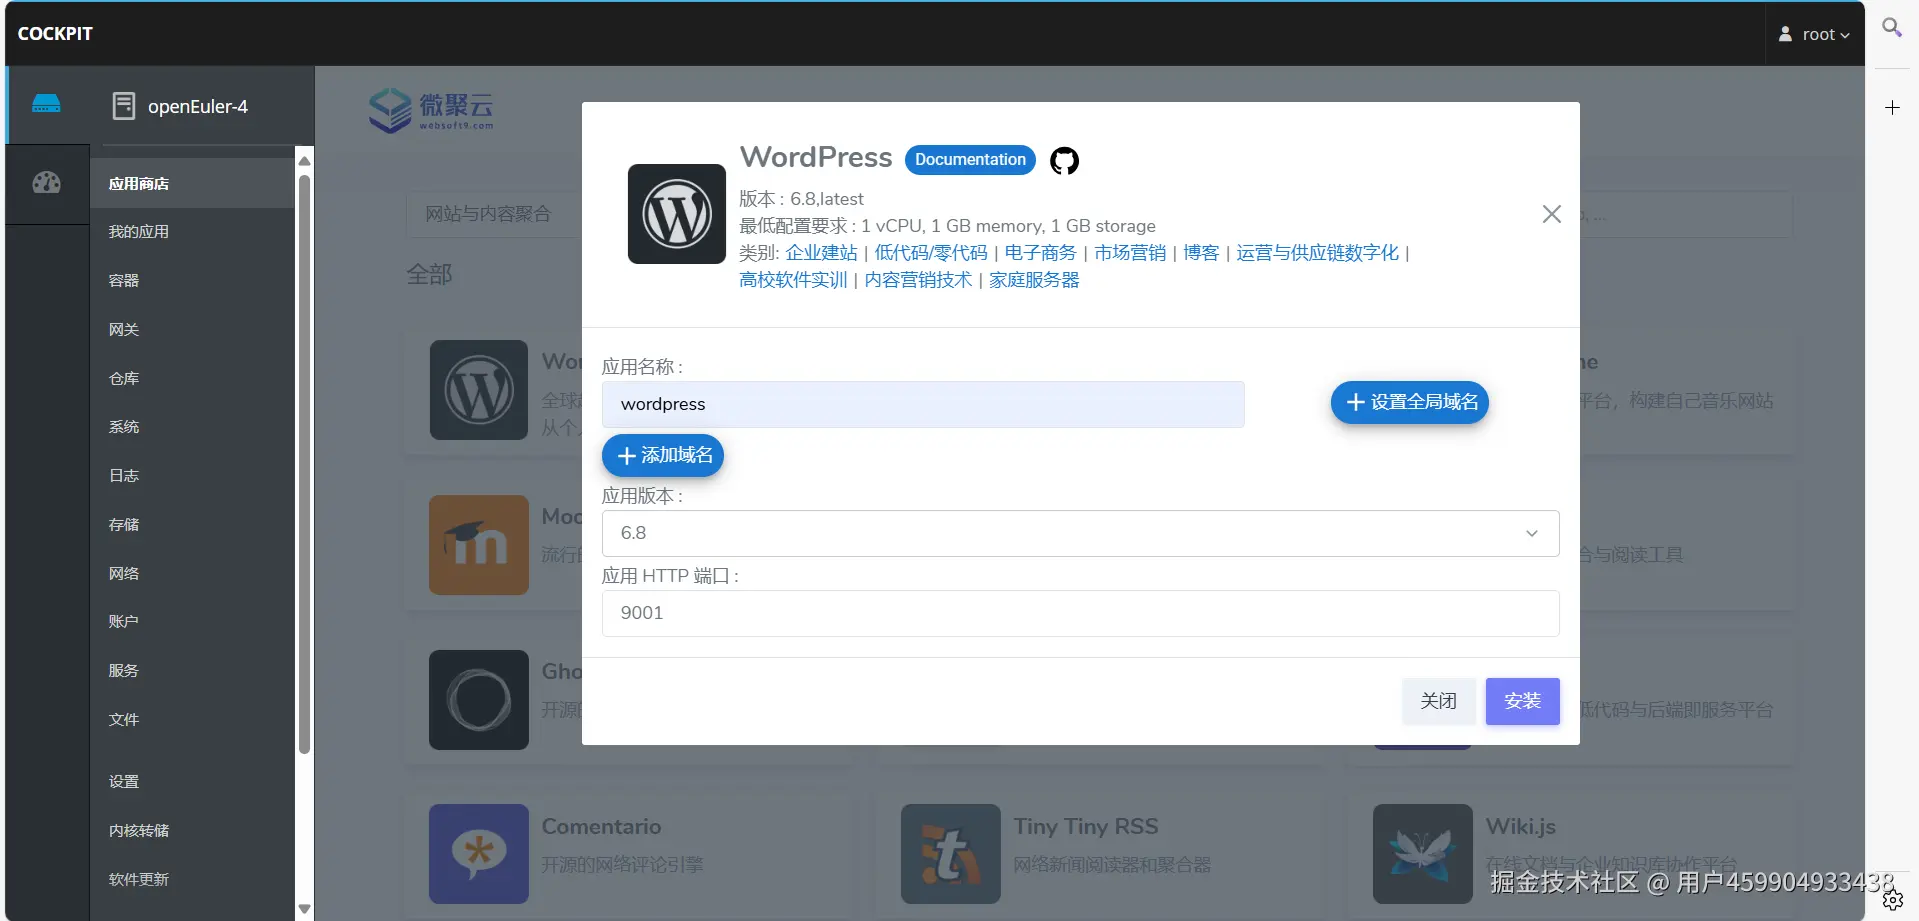
Task: Click the WordPress logo in the install dialog
Action: (677, 214)
